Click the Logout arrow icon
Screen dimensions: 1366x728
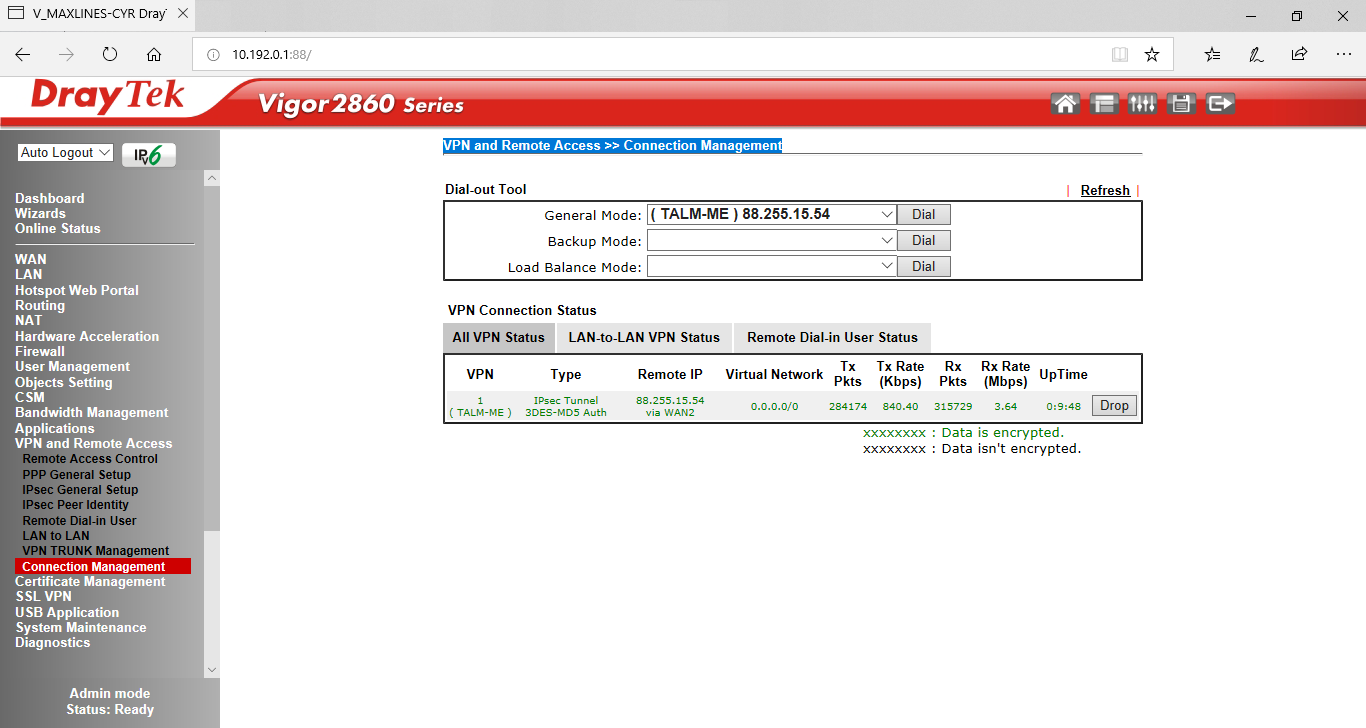pos(1220,103)
